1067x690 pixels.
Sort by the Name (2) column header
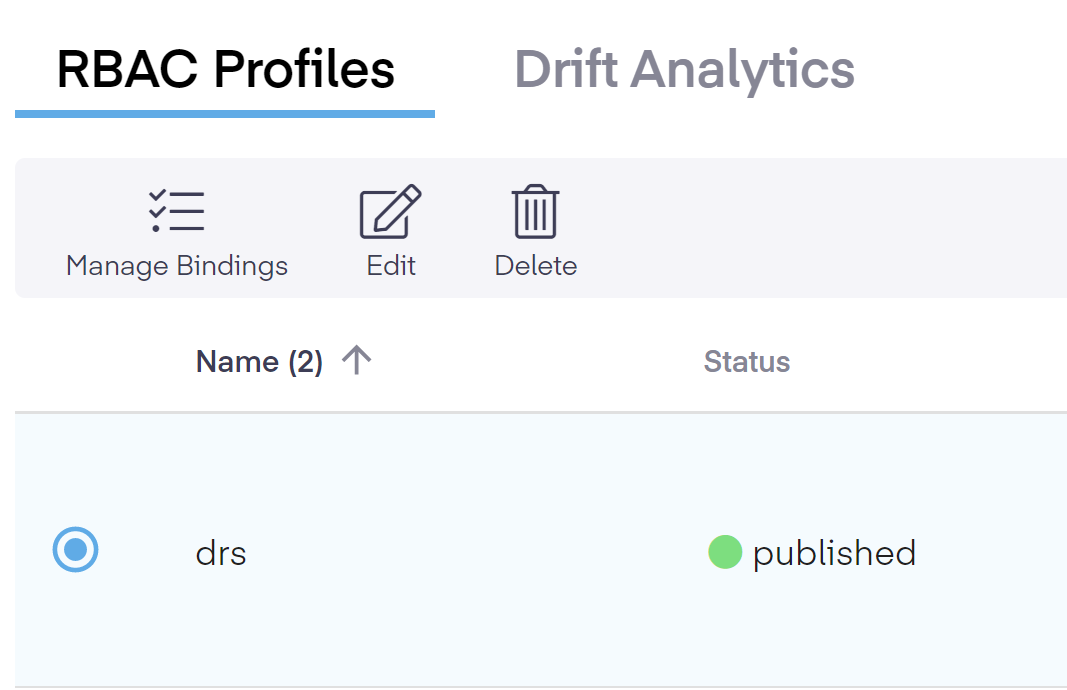point(259,361)
